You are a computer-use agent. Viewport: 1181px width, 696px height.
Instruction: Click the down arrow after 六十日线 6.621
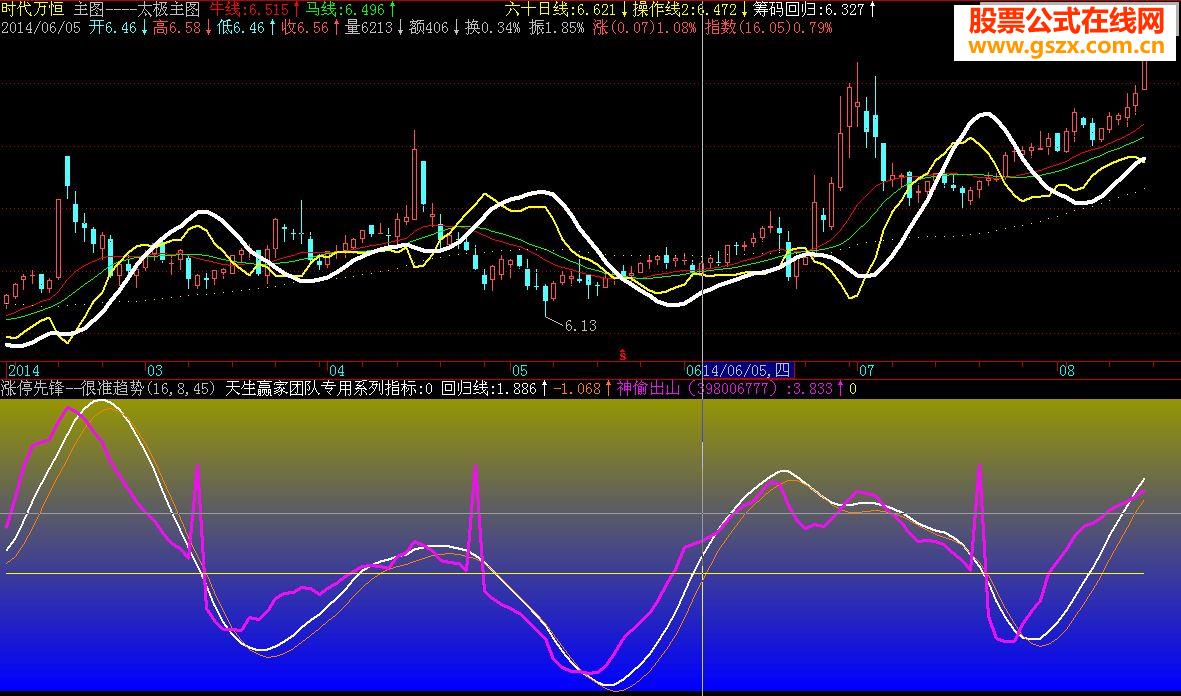point(624,9)
